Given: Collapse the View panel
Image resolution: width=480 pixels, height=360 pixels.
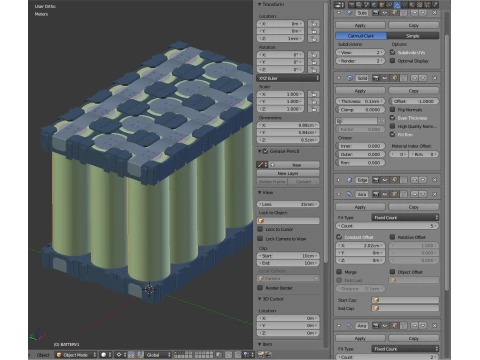Looking at the screenshot, I should [x=260, y=193].
